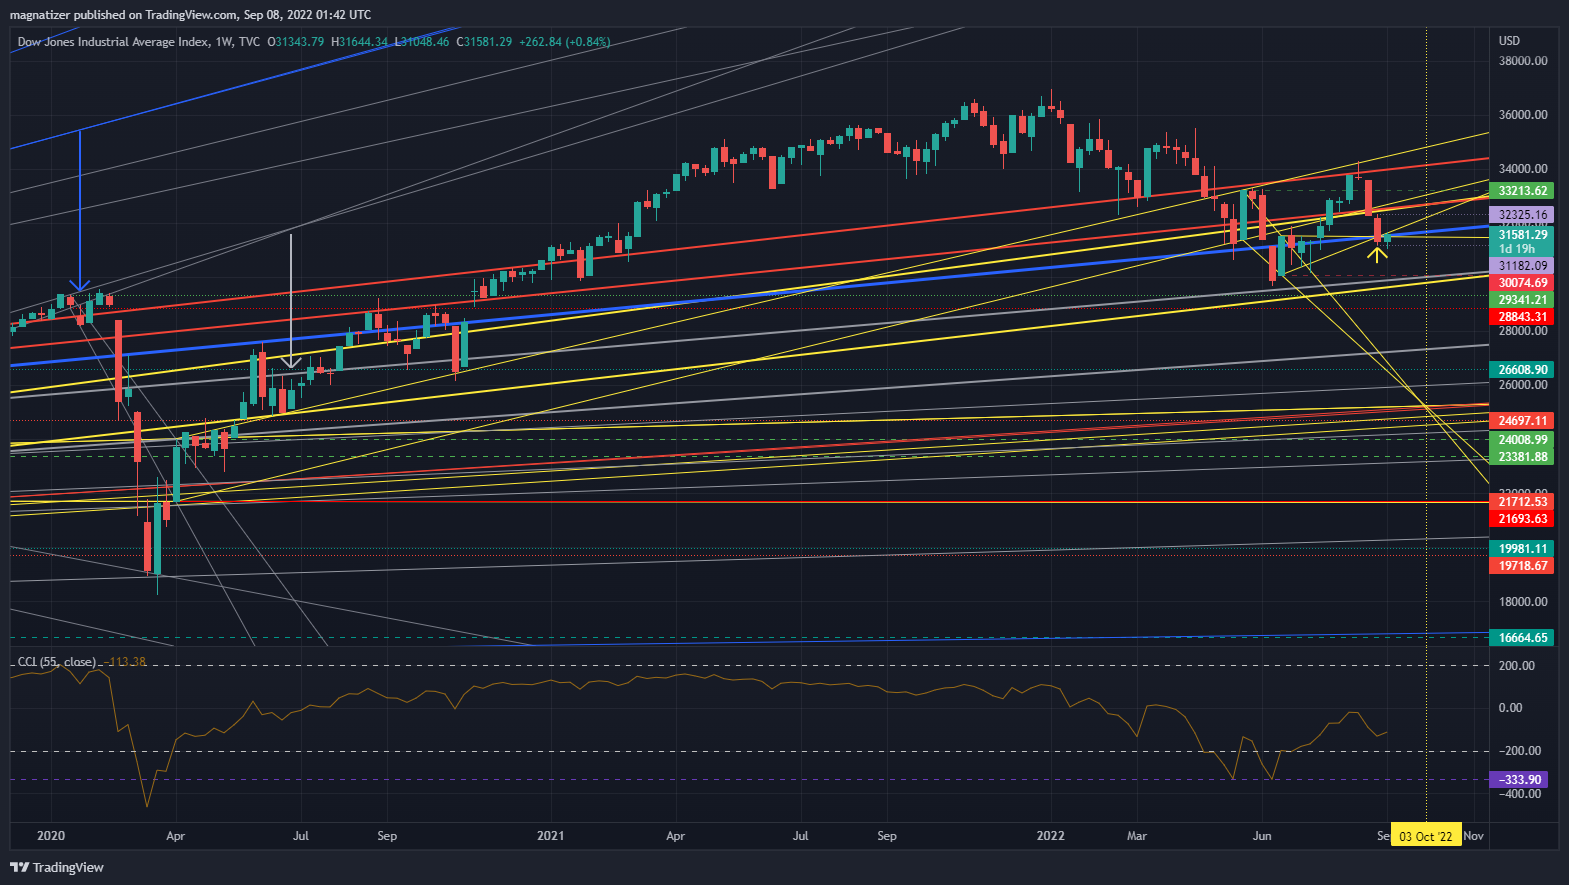Click the yellow up arrow below the latest candle
The width and height of the screenshot is (1569, 885).
1378,254
